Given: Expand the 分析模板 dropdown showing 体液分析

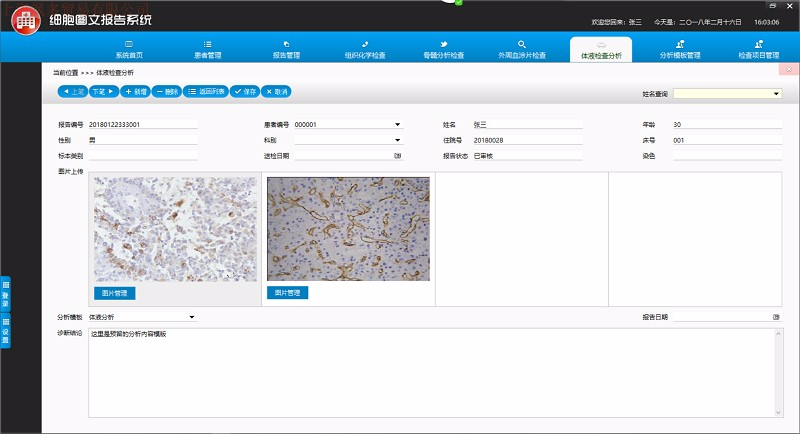Looking at the screenshot, I should (192, 317).
